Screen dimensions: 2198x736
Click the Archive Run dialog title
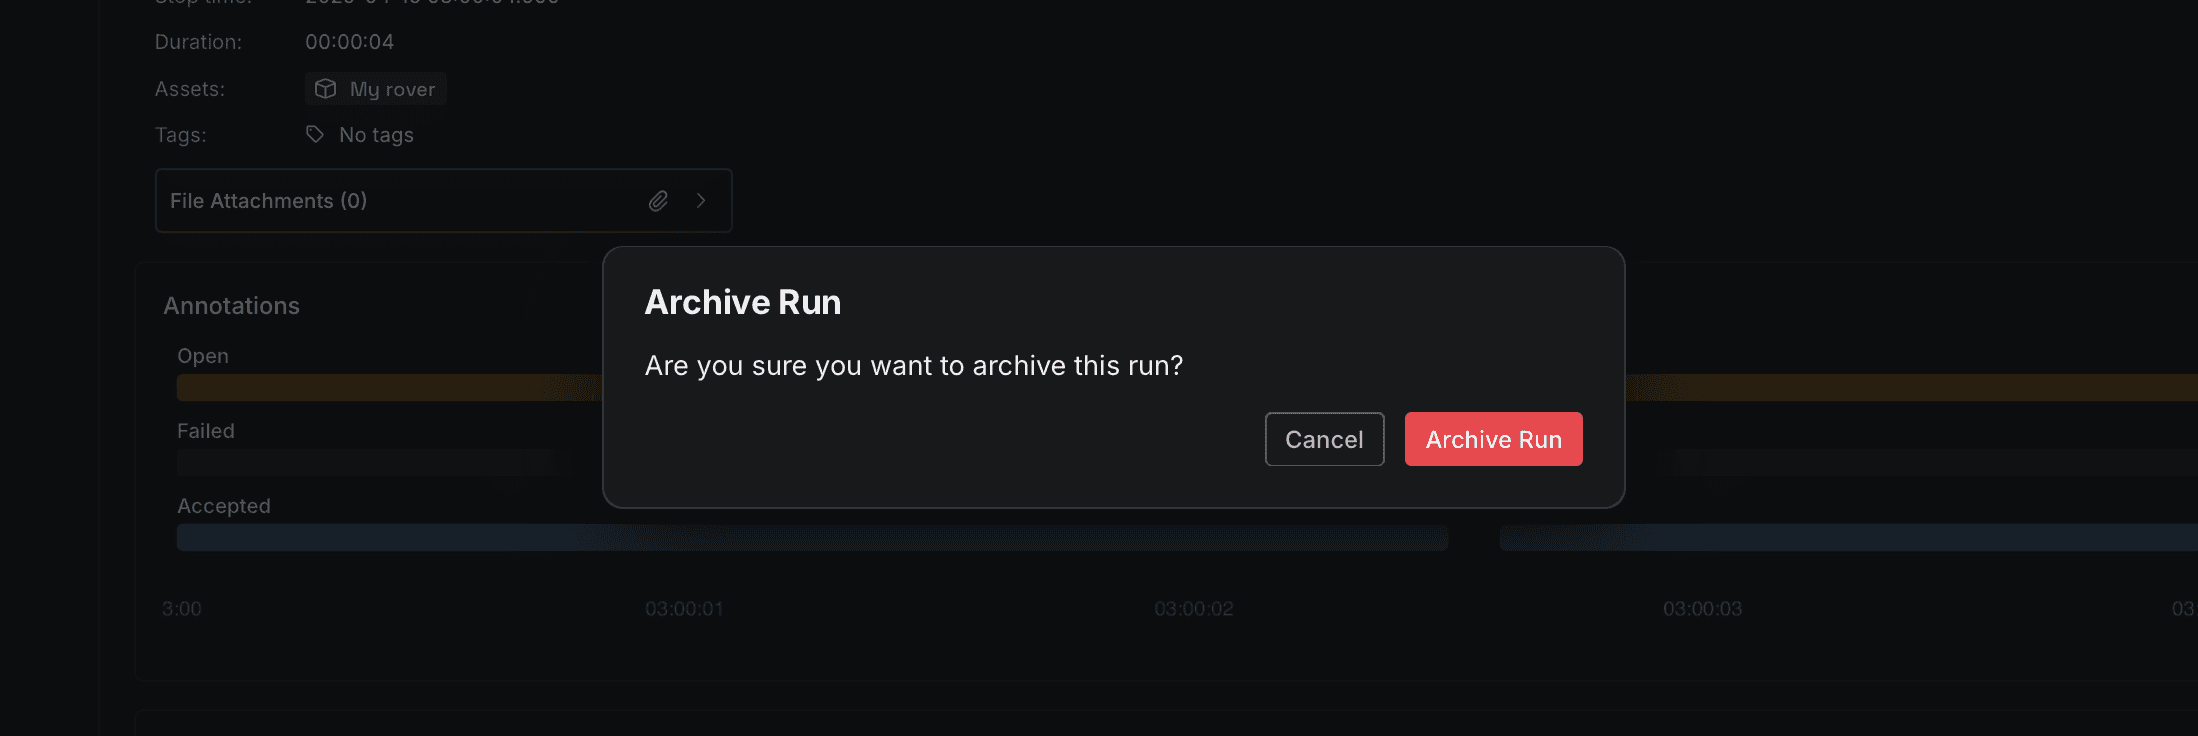tap(743, 302)
